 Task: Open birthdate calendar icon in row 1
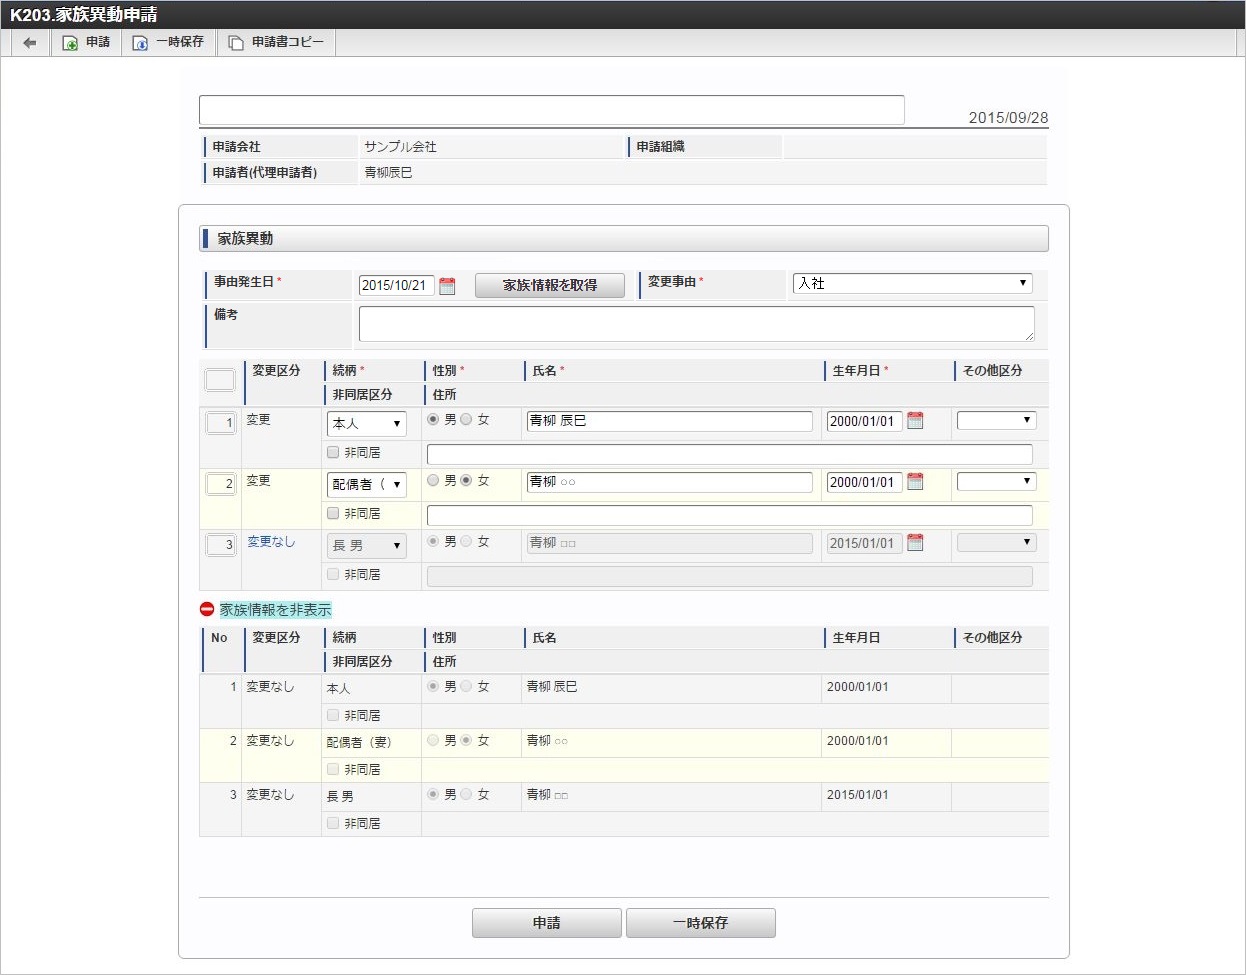click(x=915, y=421)
